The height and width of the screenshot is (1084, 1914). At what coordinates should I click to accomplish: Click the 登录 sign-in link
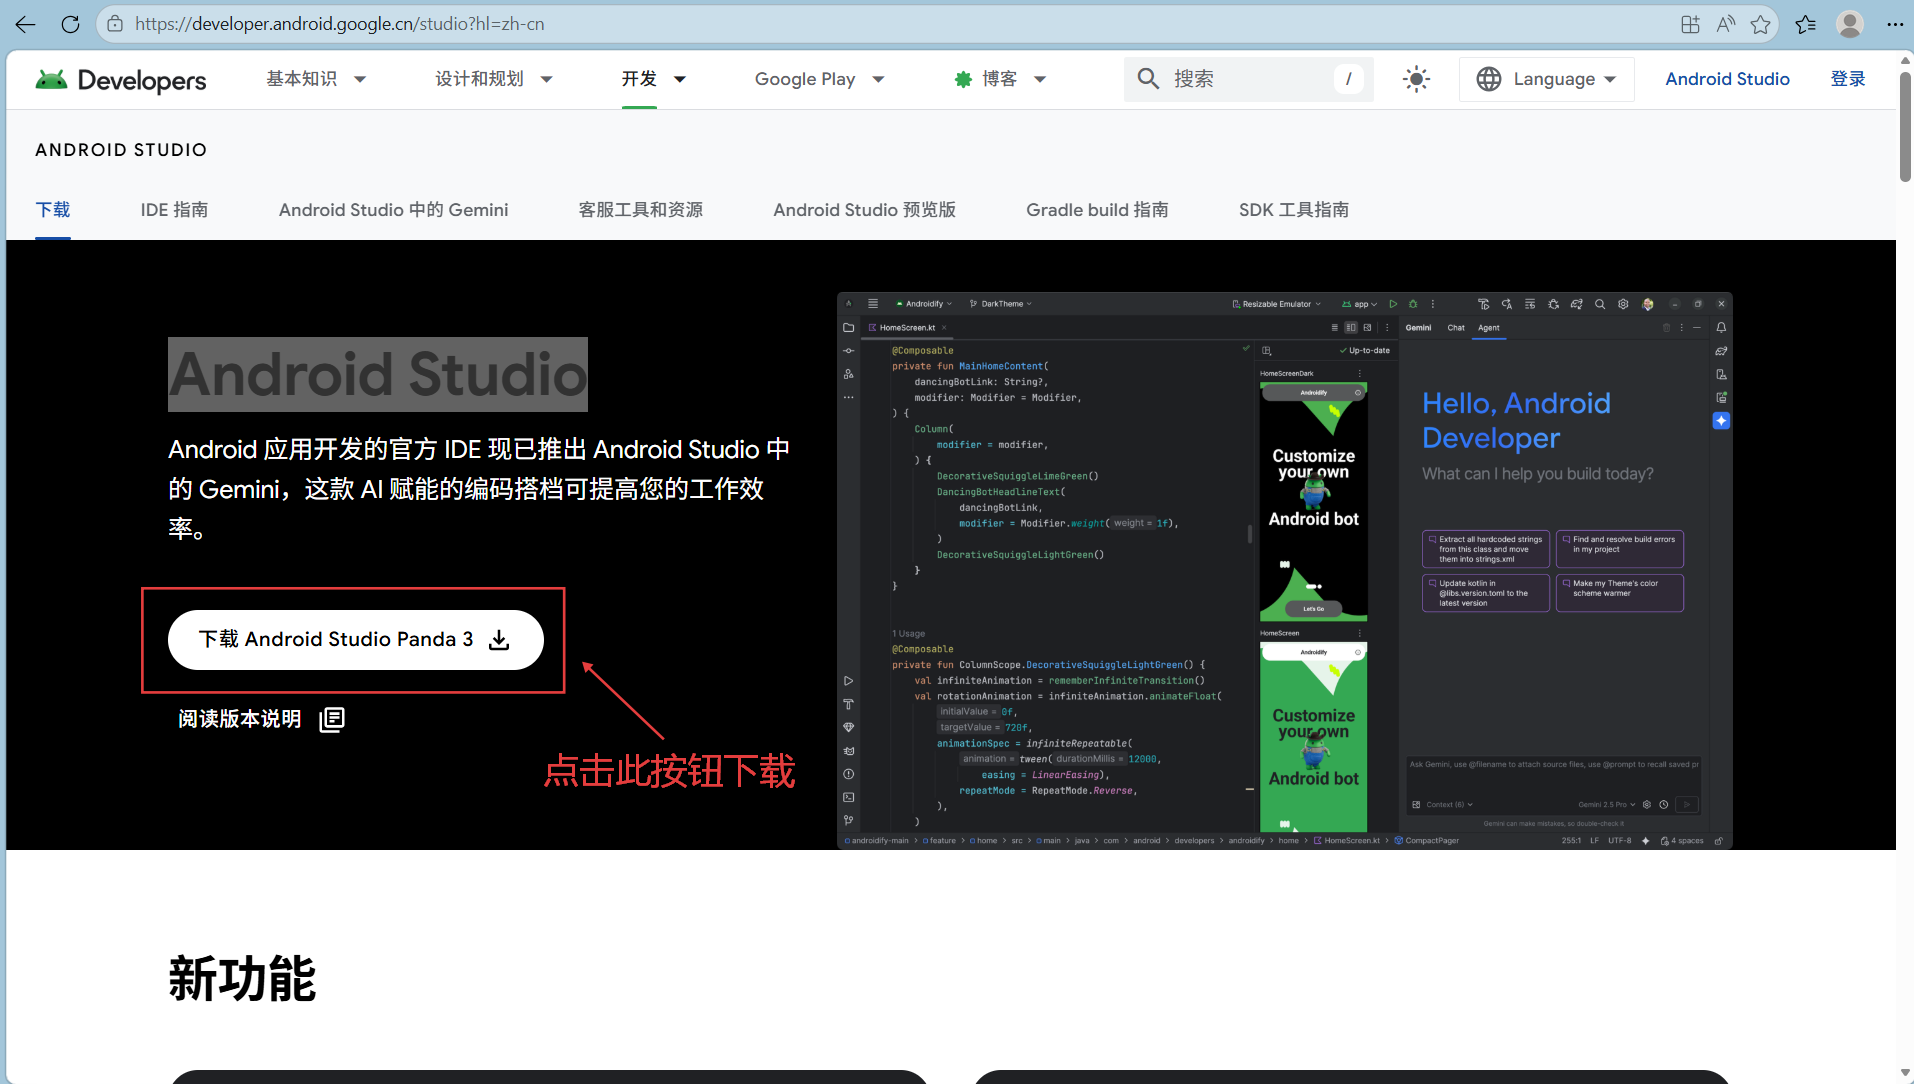click(x=1848, y=79)
